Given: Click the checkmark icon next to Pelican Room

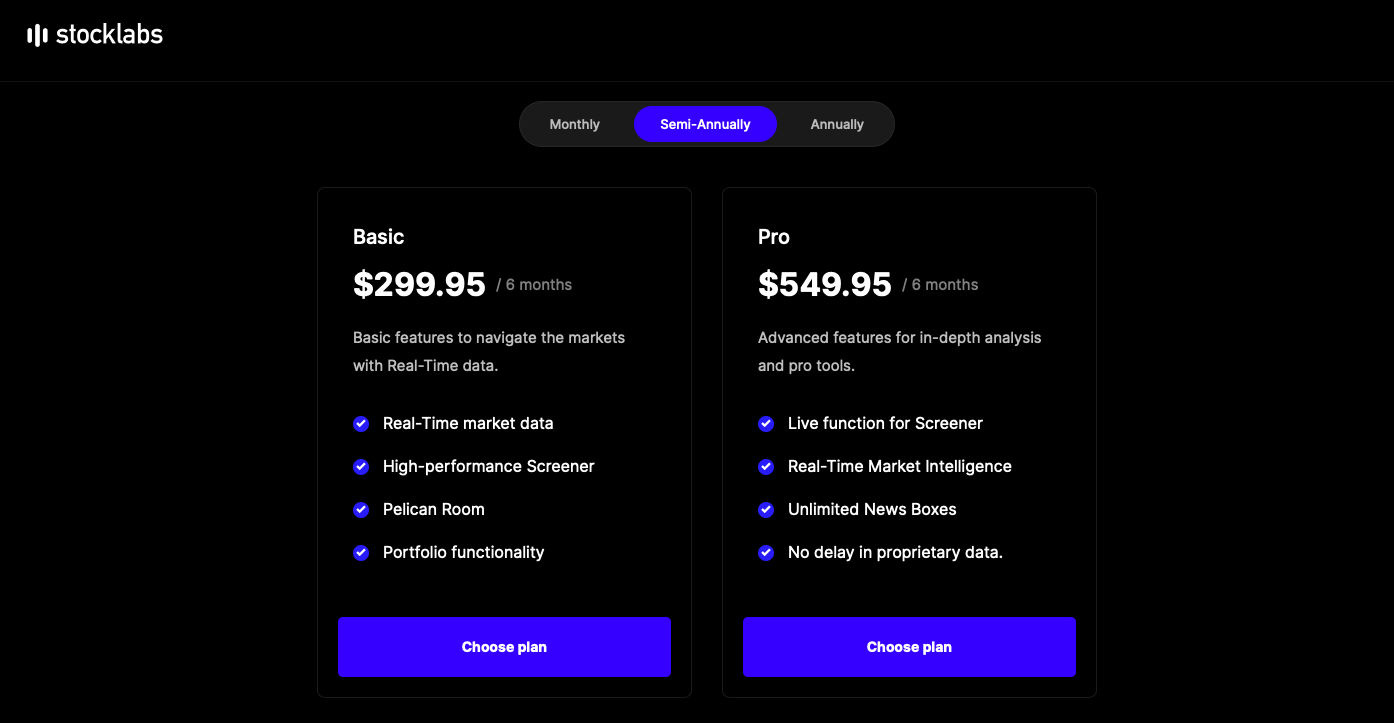Looking at the screenshot, I should point(361,510).
